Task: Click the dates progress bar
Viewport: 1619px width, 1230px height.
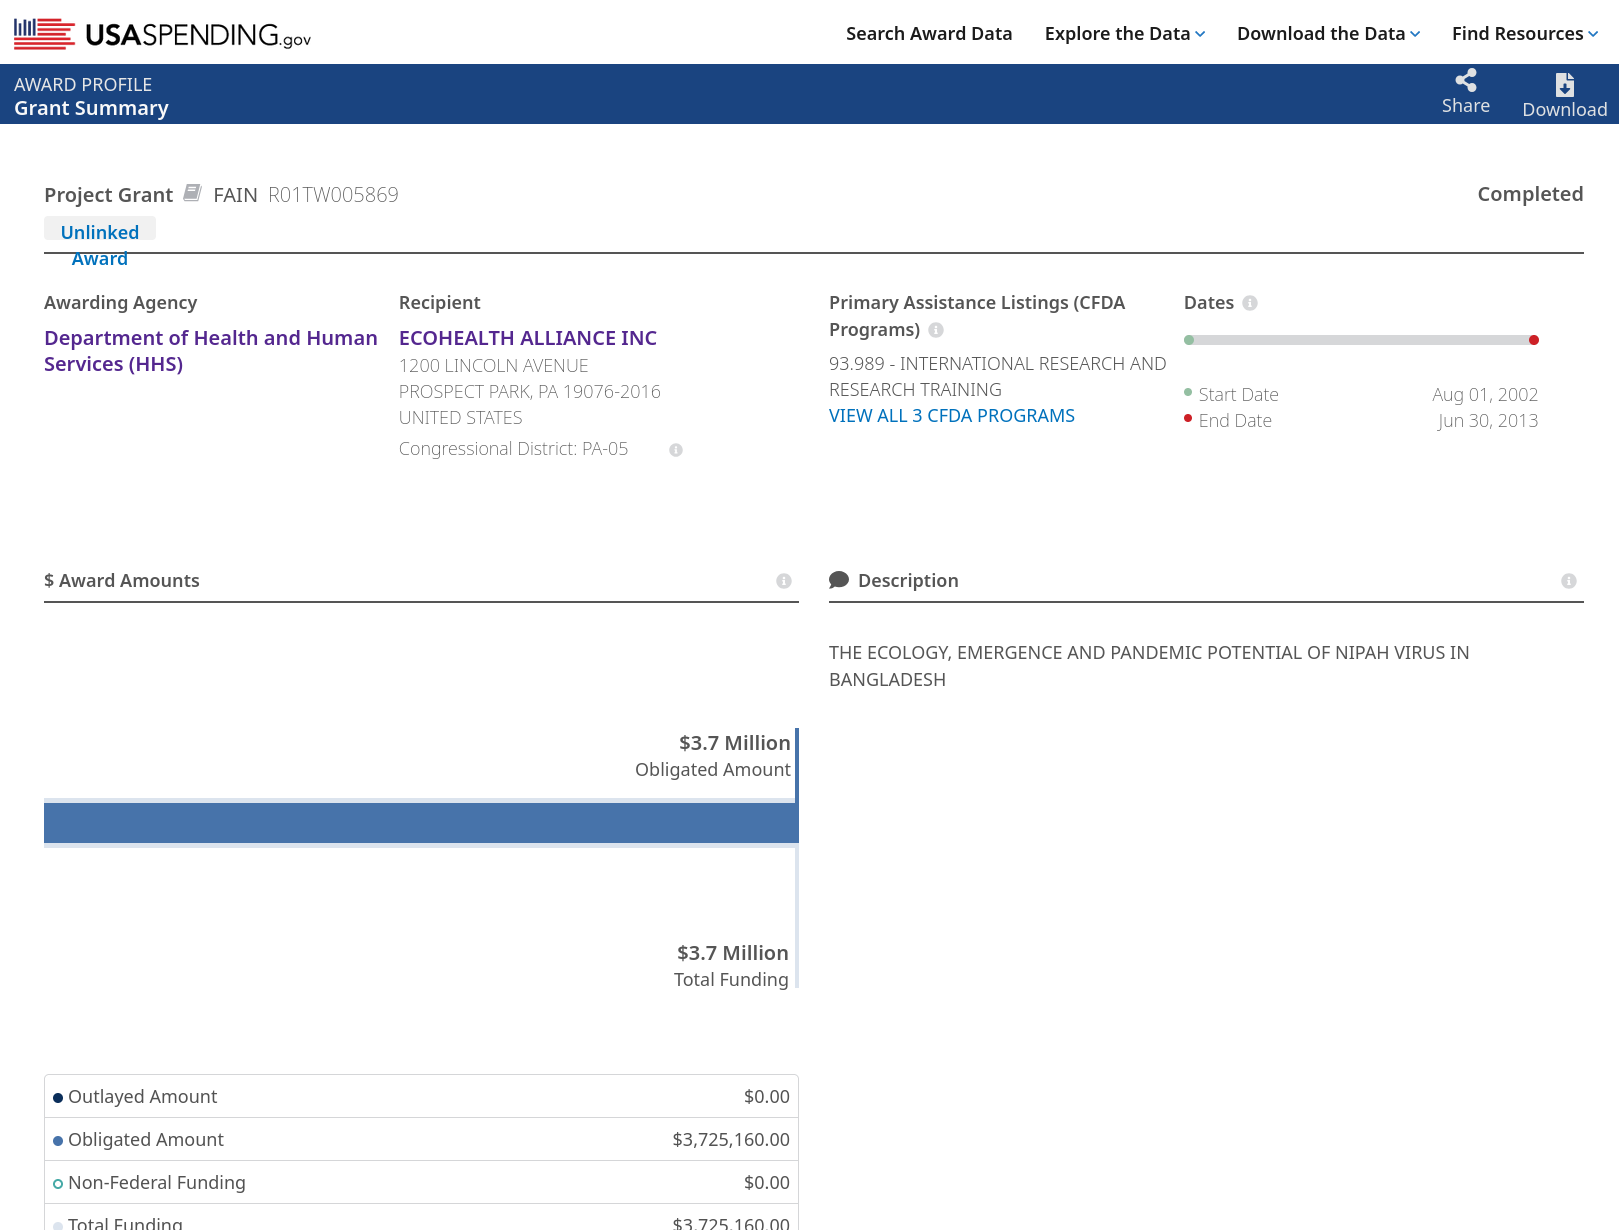Action: pos(1361,340)
